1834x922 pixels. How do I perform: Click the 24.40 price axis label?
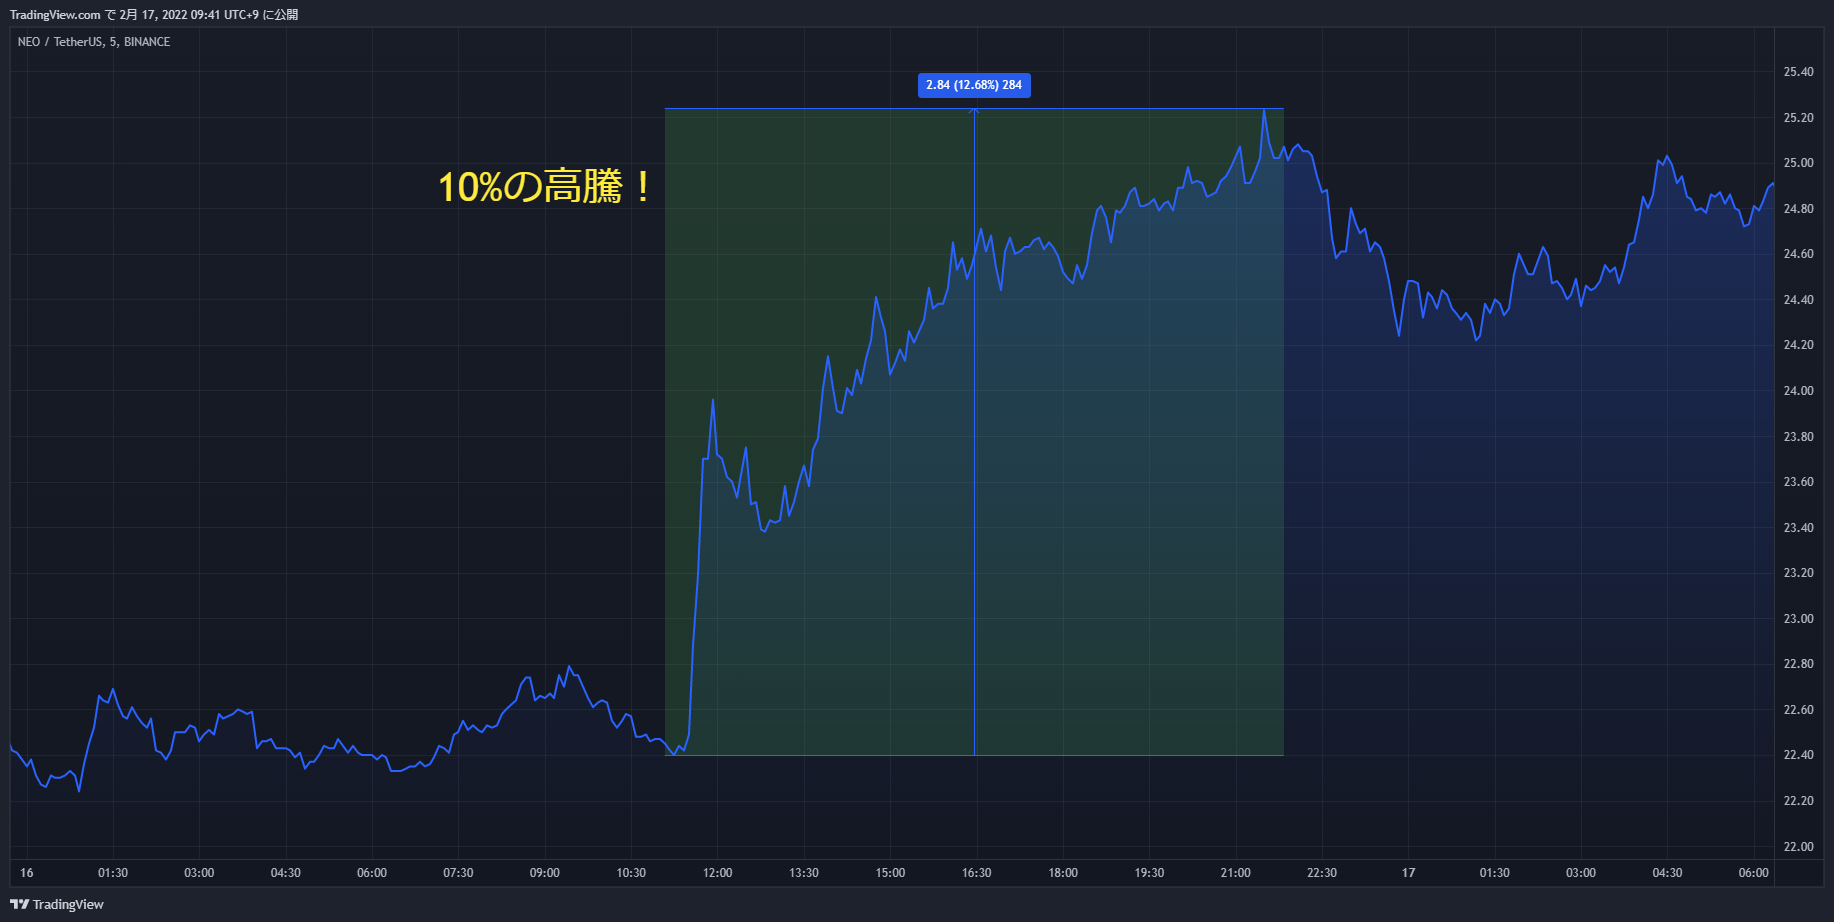pyautogui.click(x=1798, y=300)
